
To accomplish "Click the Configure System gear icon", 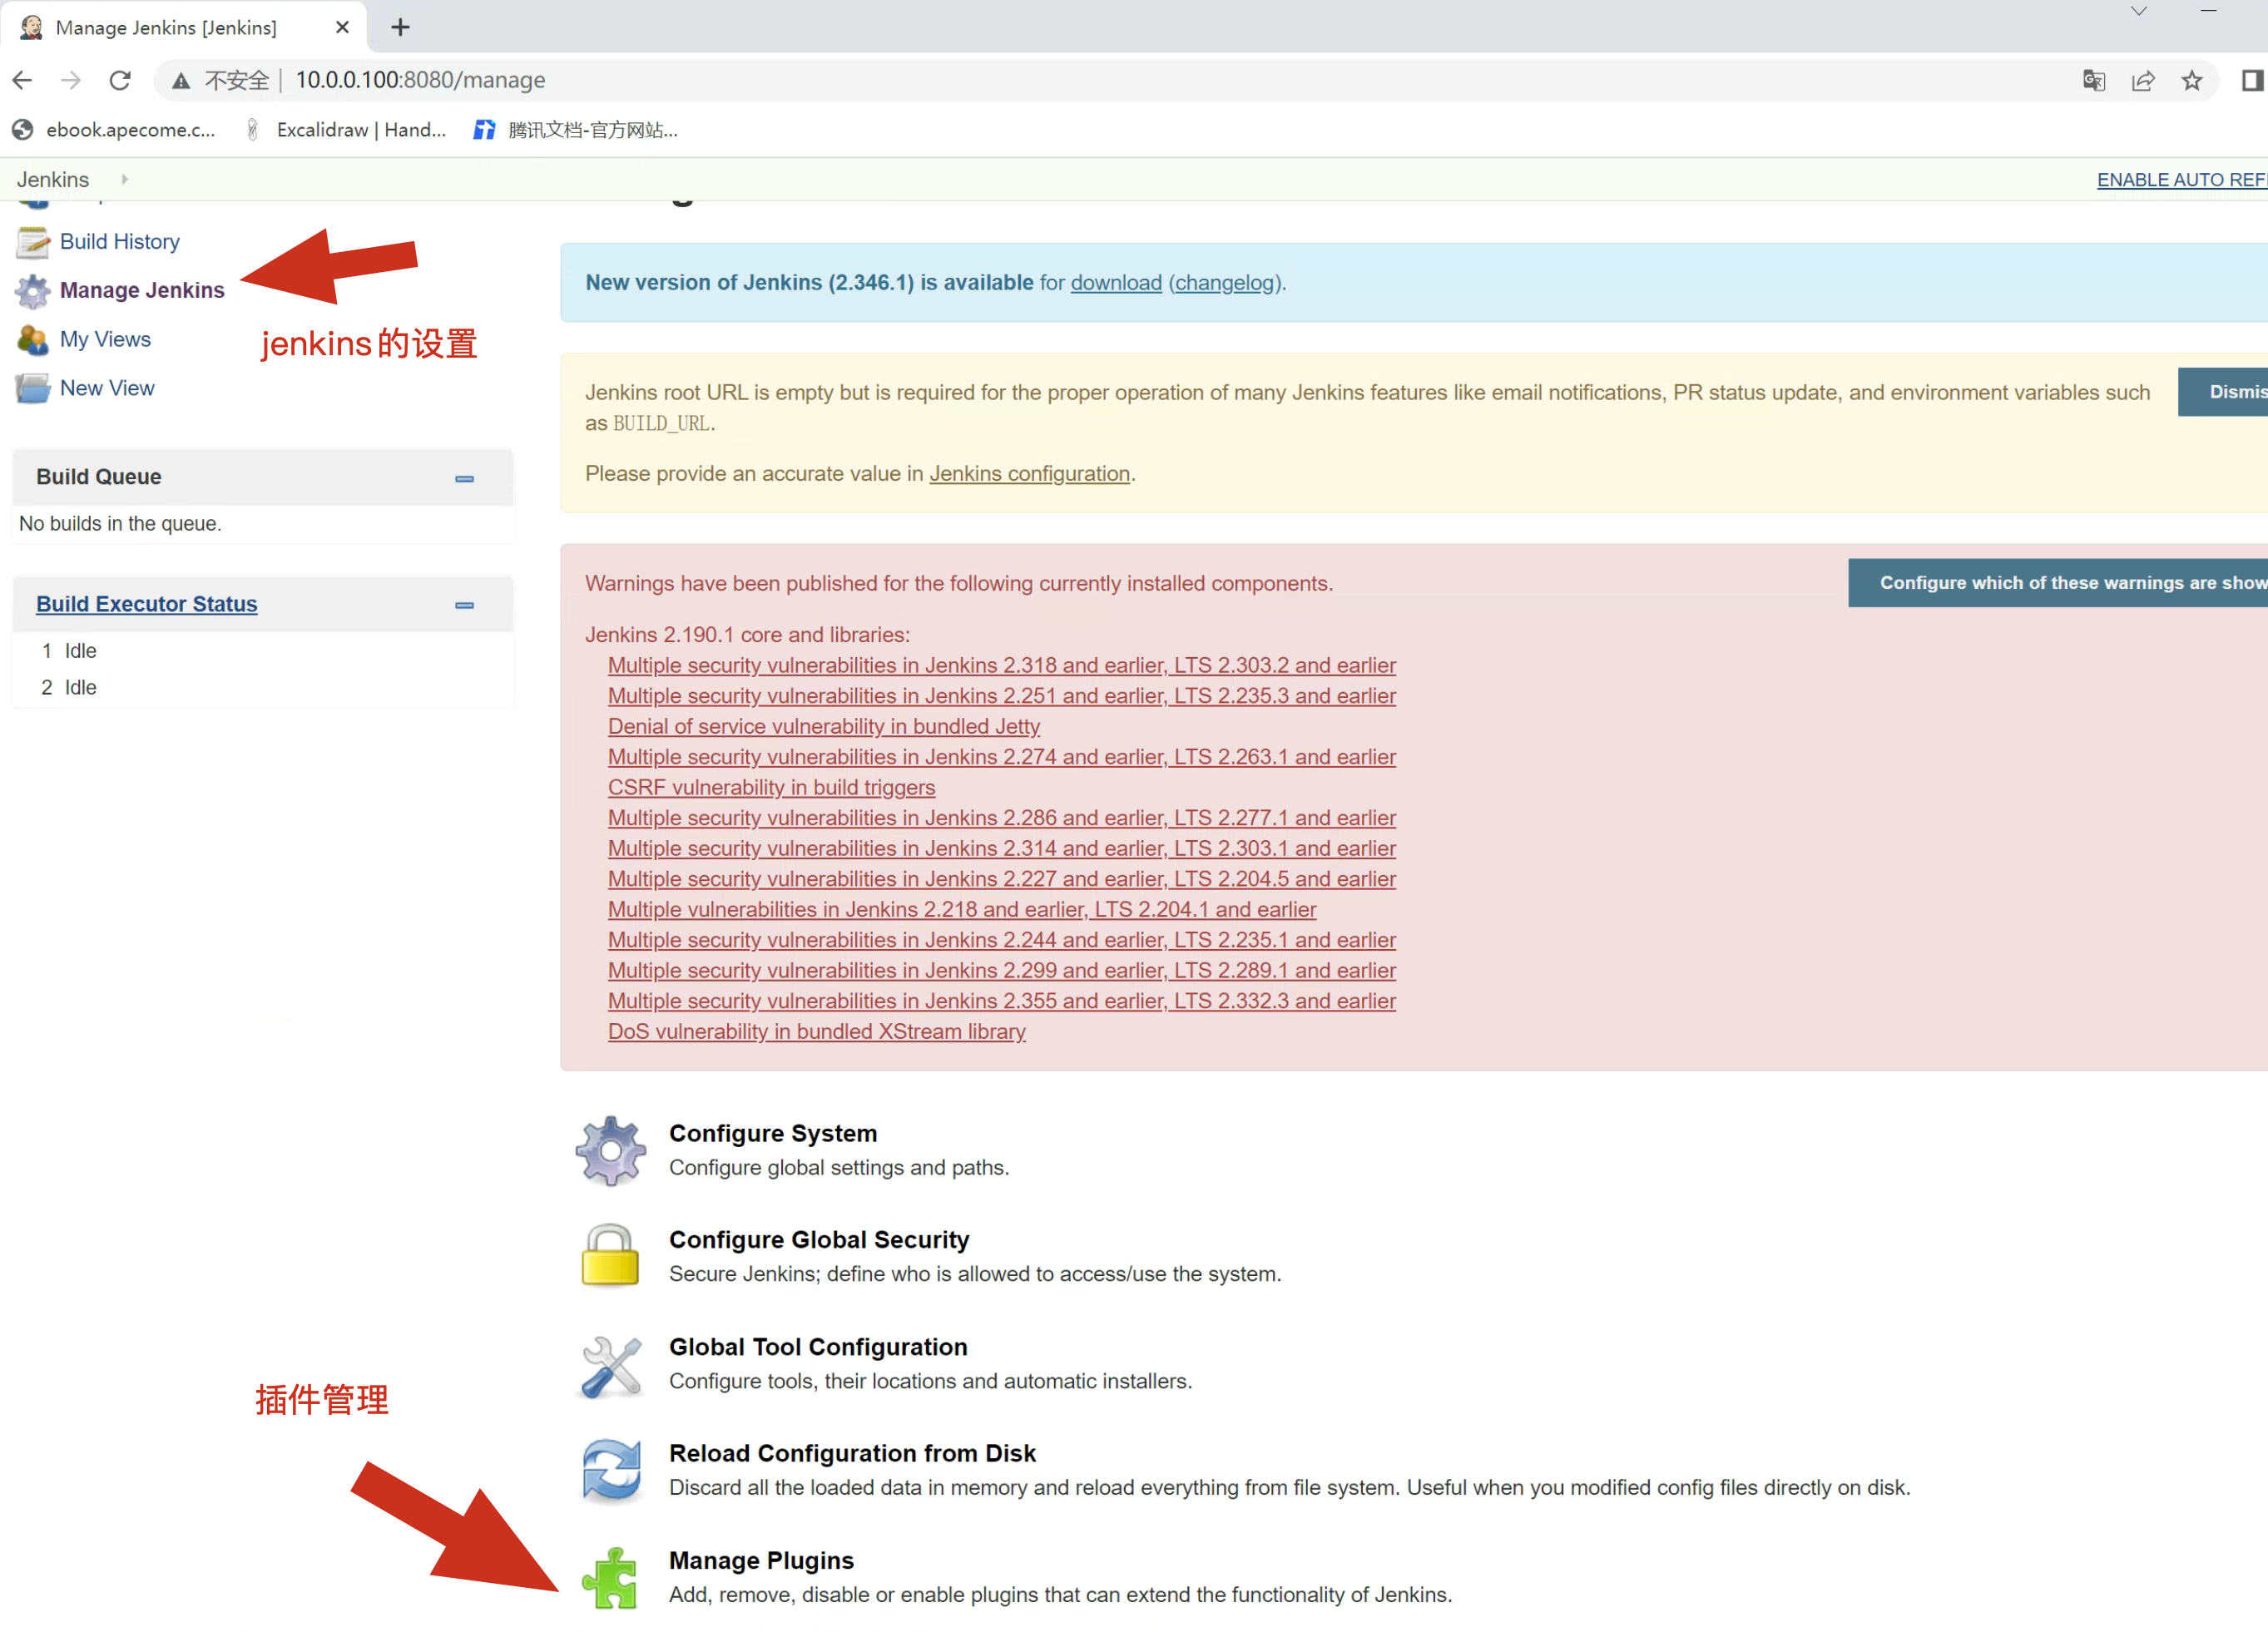I will [610, 1150].
